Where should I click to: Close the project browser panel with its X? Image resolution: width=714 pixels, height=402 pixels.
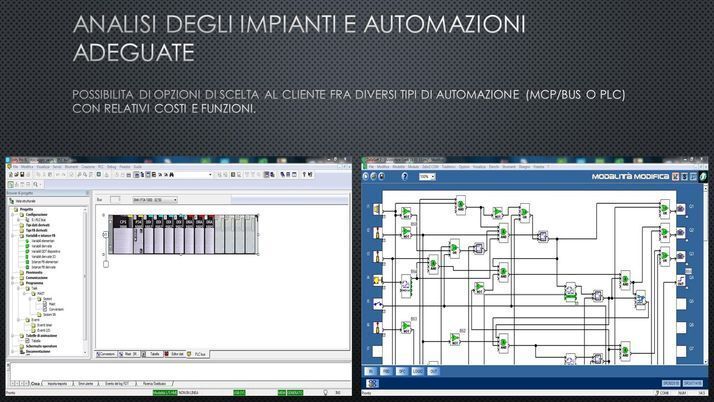coord(87,193)
